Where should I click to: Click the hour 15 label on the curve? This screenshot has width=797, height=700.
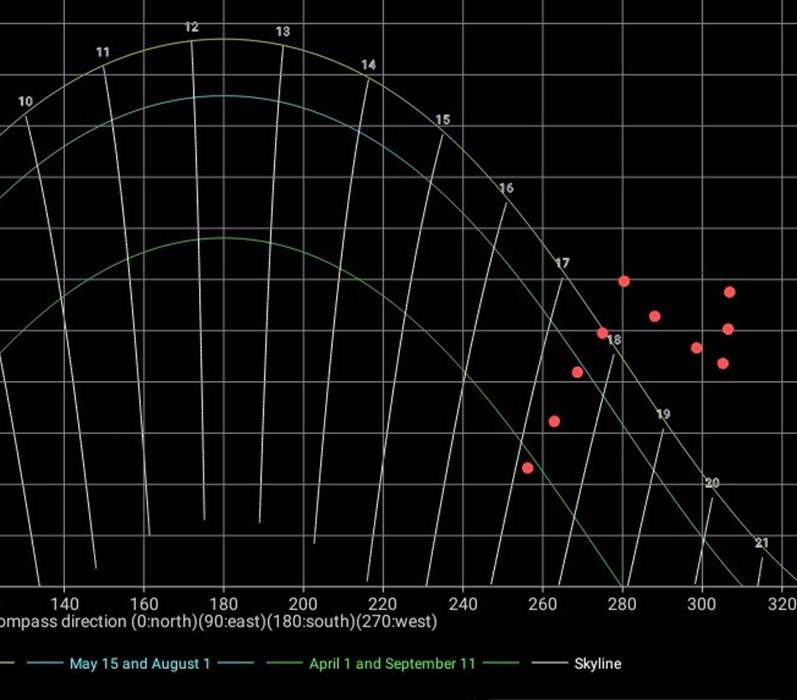442,120
